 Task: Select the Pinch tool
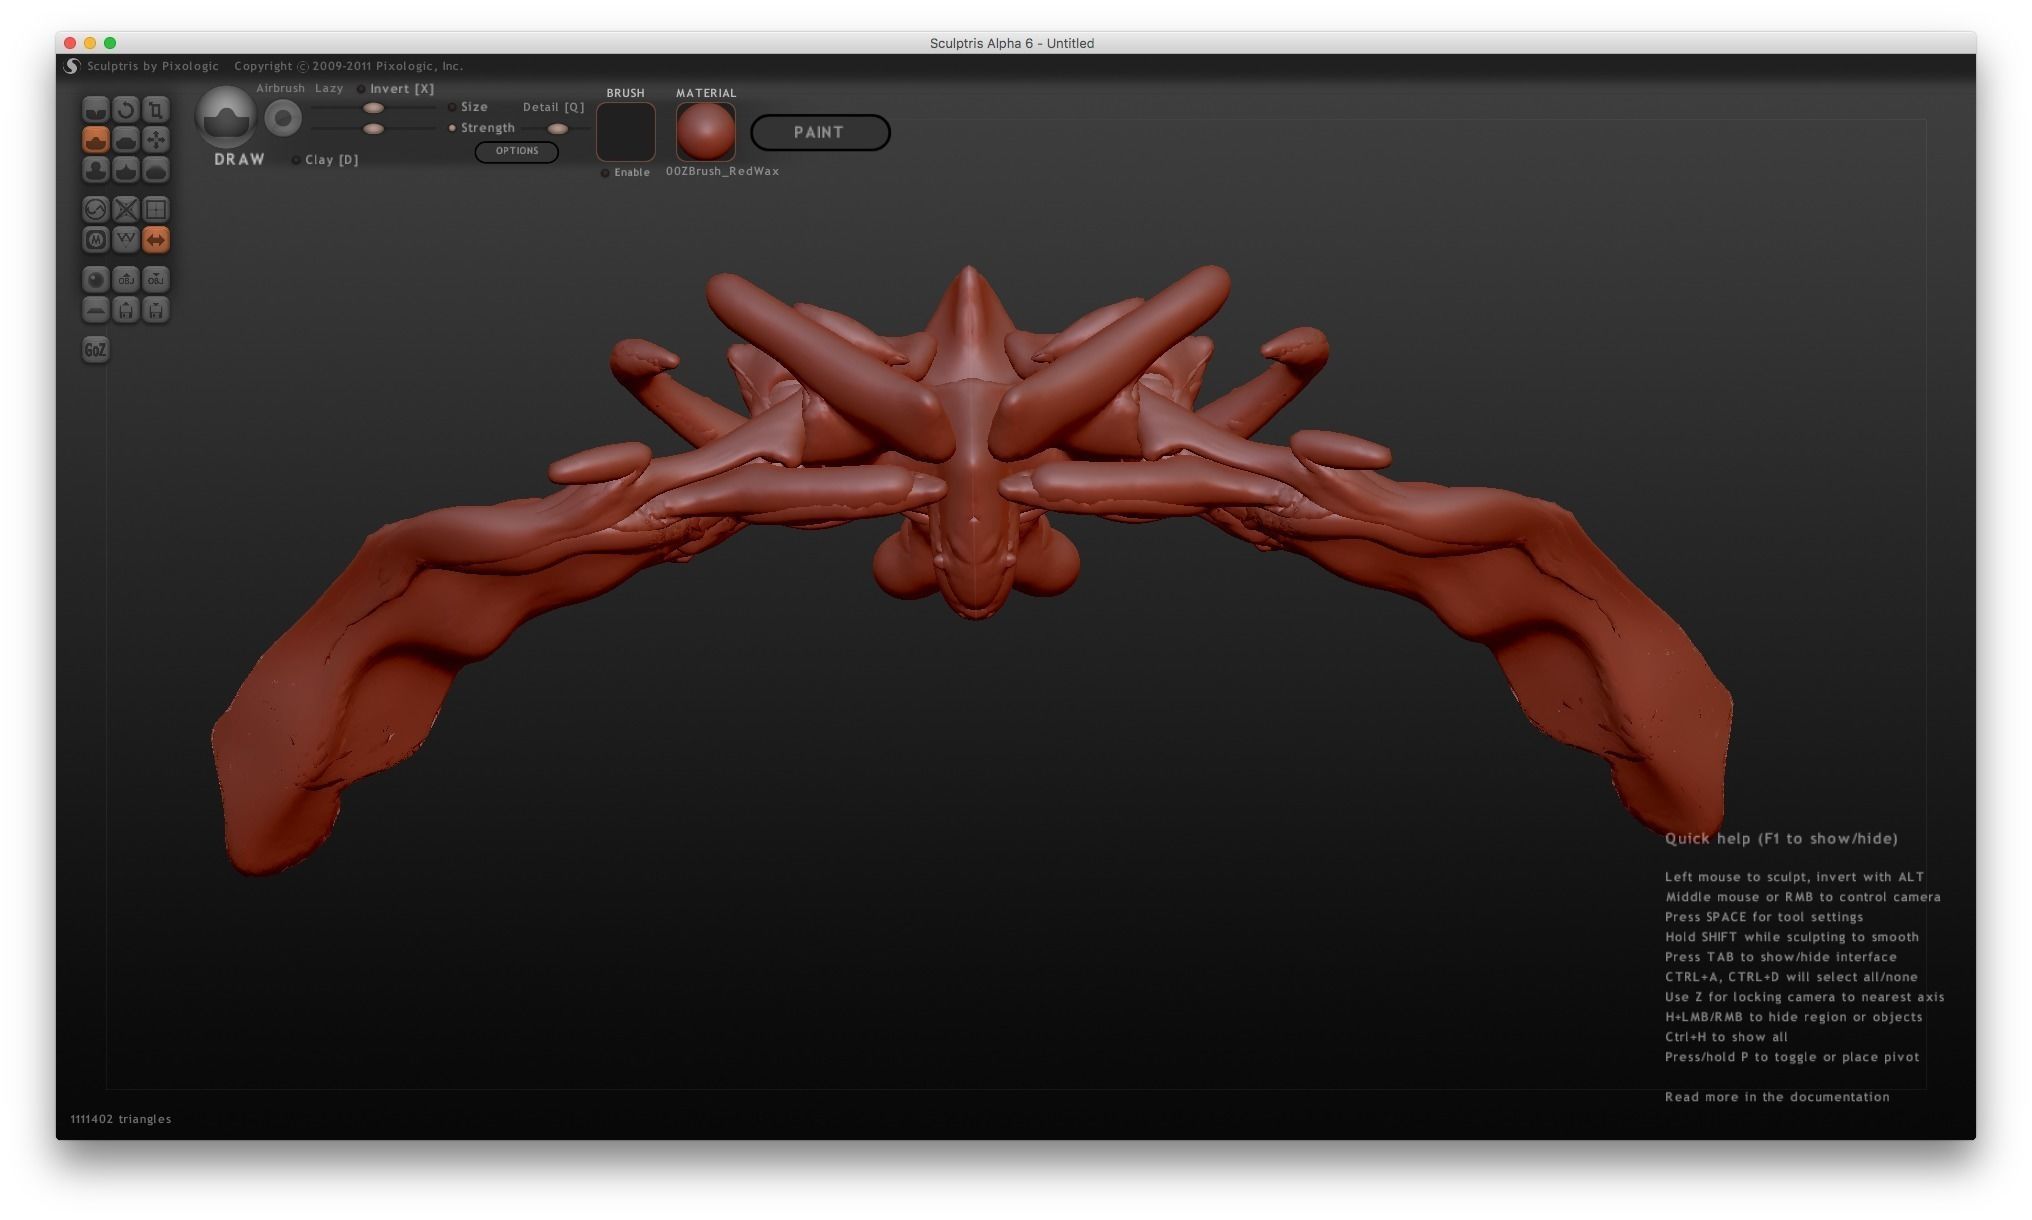[125, 169]
